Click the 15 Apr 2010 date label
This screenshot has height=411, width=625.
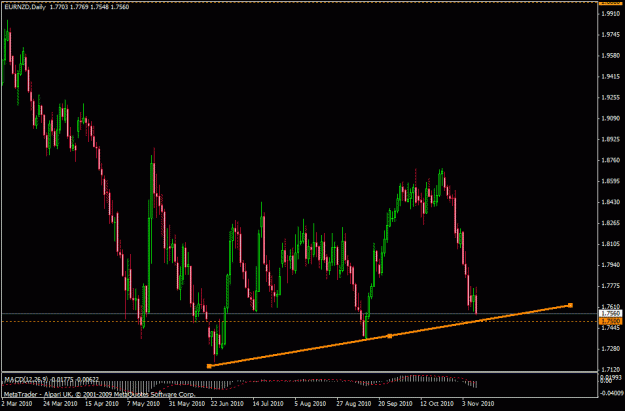tap(101, 403)
